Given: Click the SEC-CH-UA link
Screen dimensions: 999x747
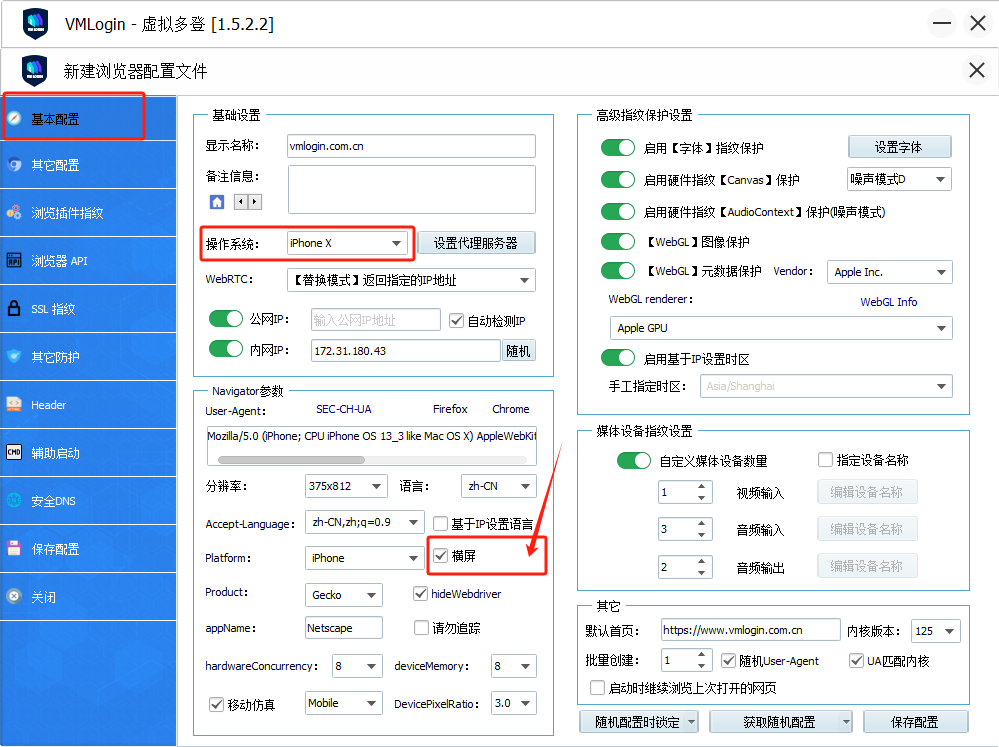Looking at the screenshot, I should click(x=344, y=409).
